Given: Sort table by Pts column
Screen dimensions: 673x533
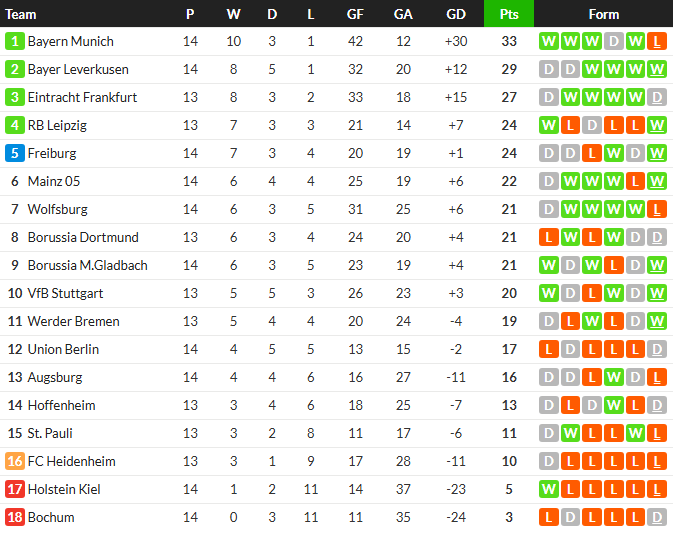Looking at the screenshot, I should (509, 14).
